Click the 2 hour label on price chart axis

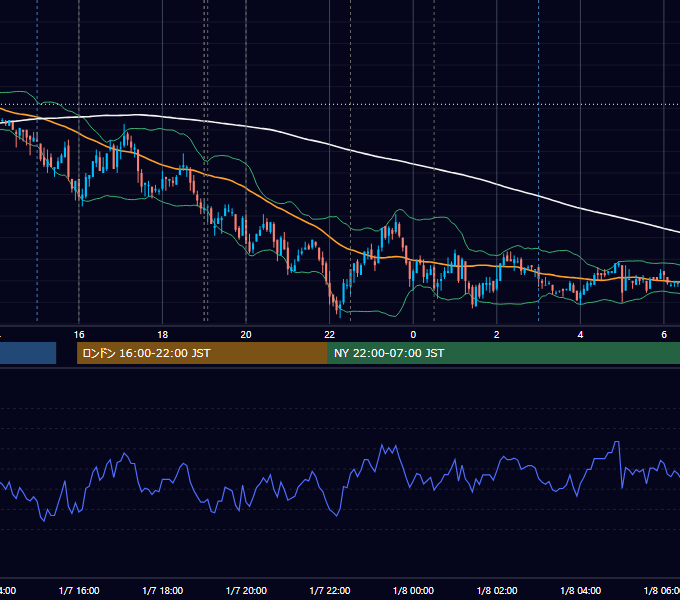coord(497,335)
